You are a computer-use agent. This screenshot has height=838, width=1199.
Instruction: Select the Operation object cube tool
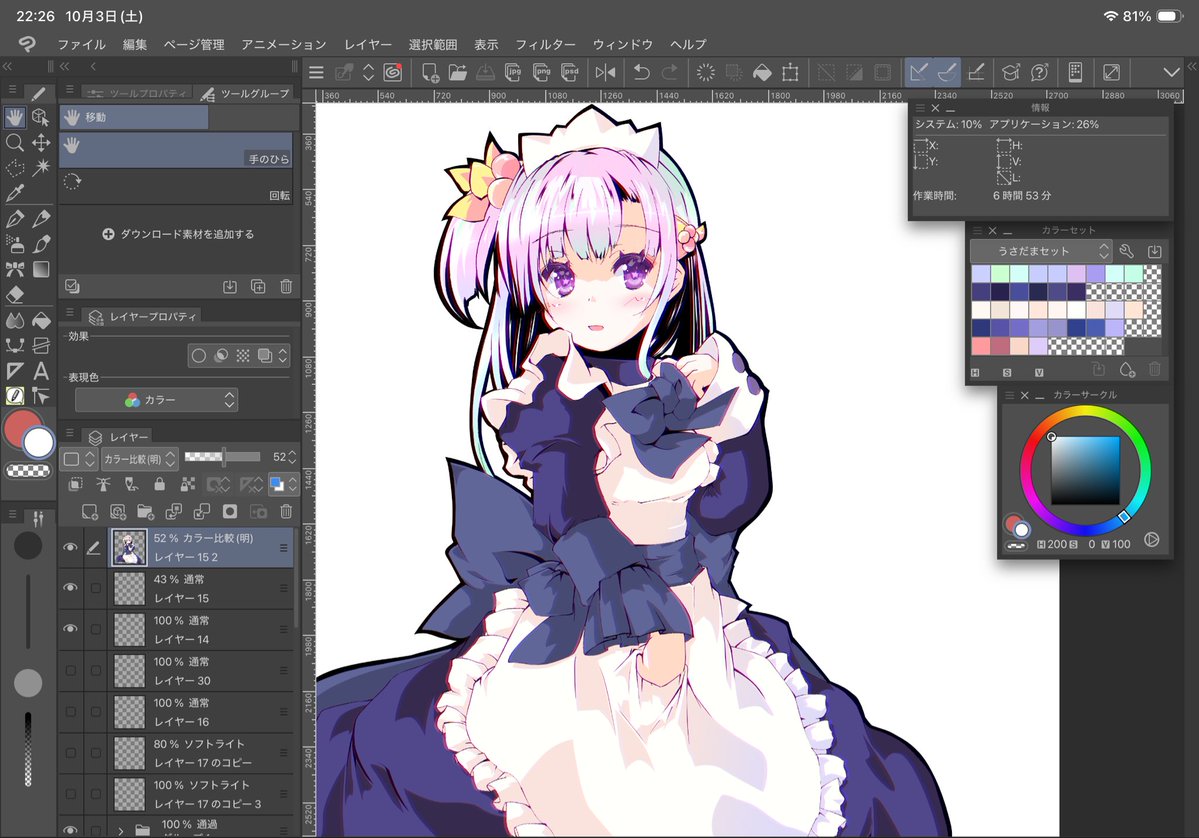point(41,117)
